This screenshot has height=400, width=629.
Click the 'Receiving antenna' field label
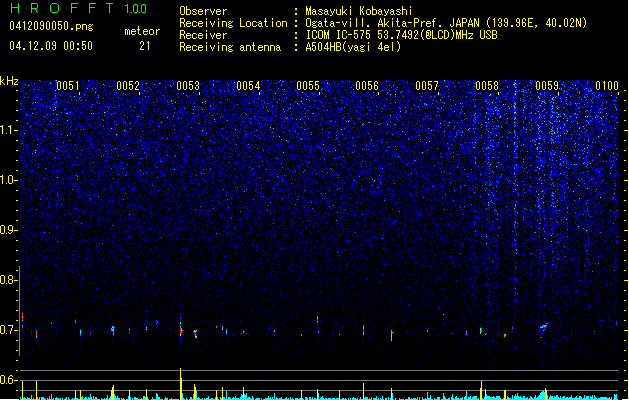[230, 47]
